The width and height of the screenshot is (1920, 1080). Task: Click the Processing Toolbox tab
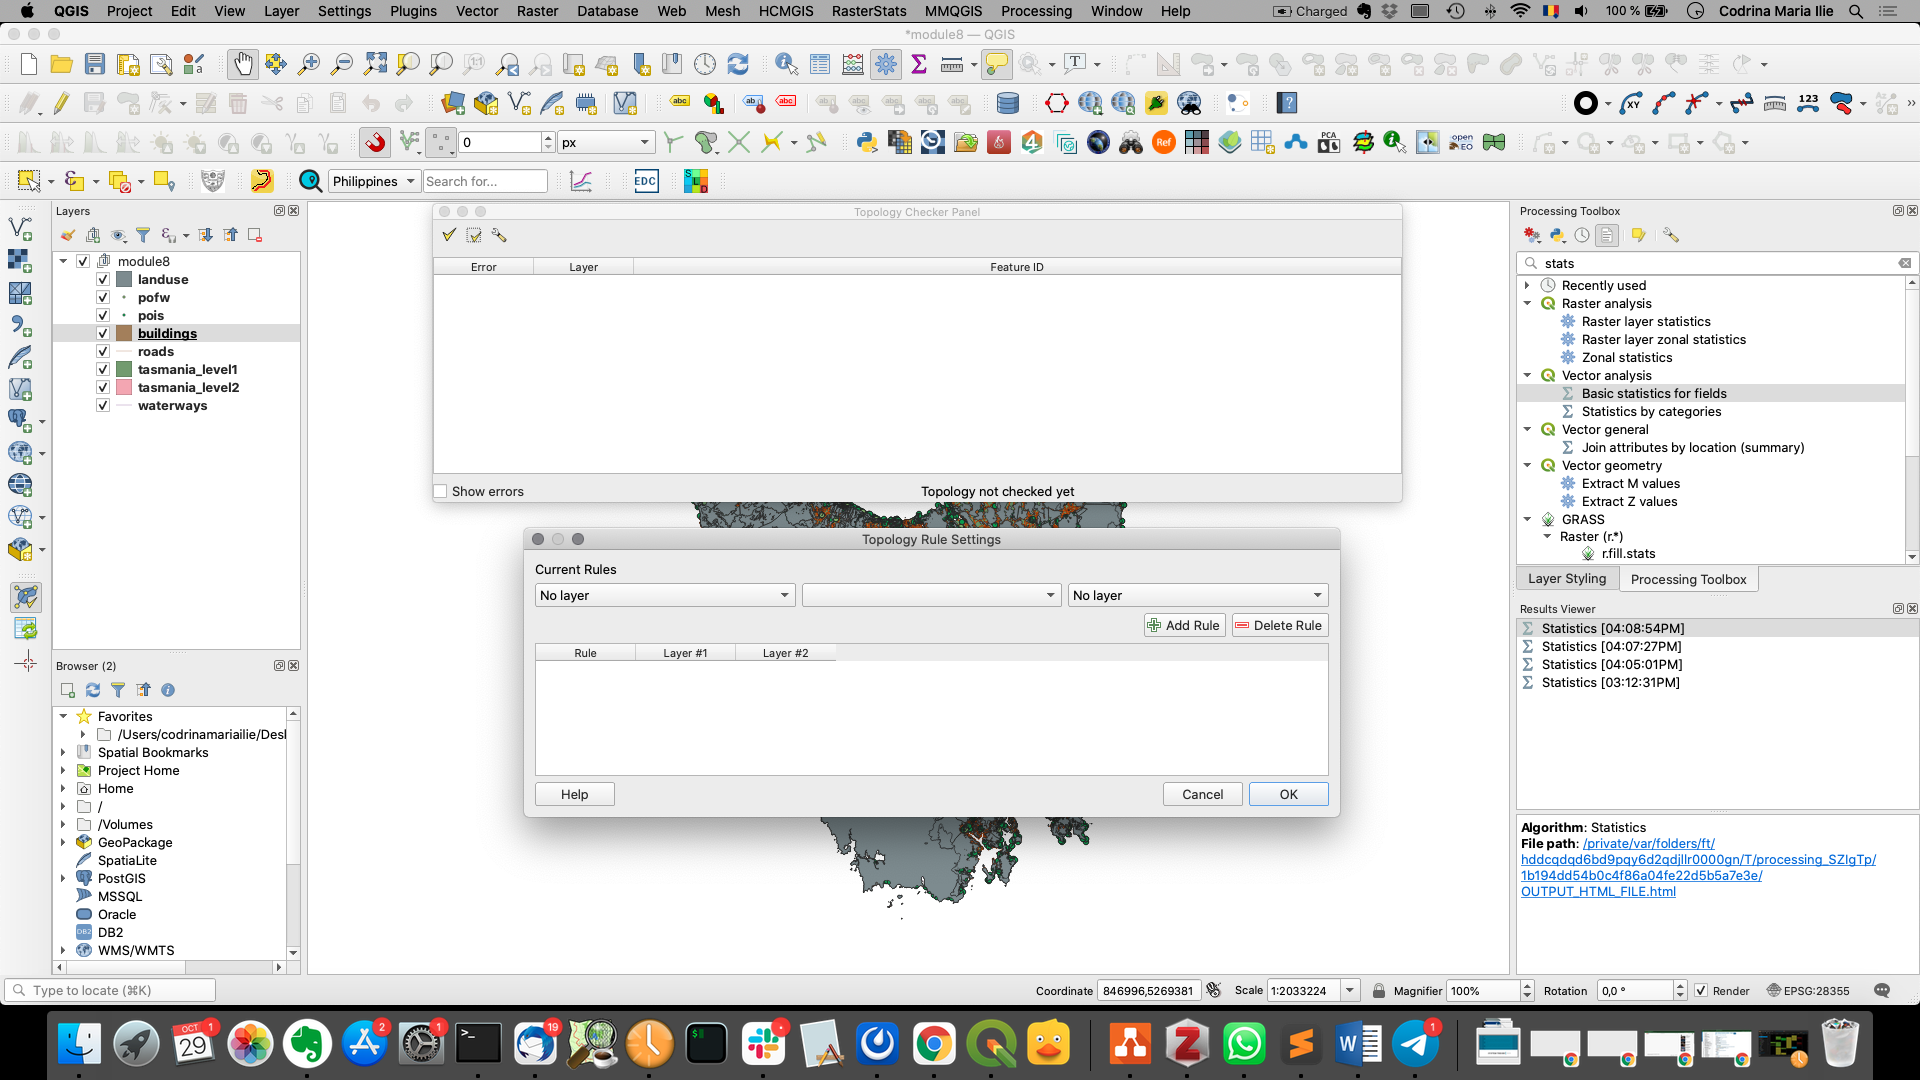[x=1688, y=579]
